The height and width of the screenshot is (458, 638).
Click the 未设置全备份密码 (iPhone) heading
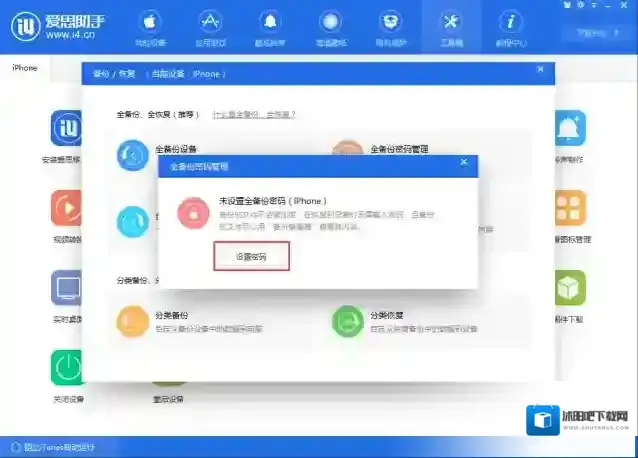click(x=273, y=201)
